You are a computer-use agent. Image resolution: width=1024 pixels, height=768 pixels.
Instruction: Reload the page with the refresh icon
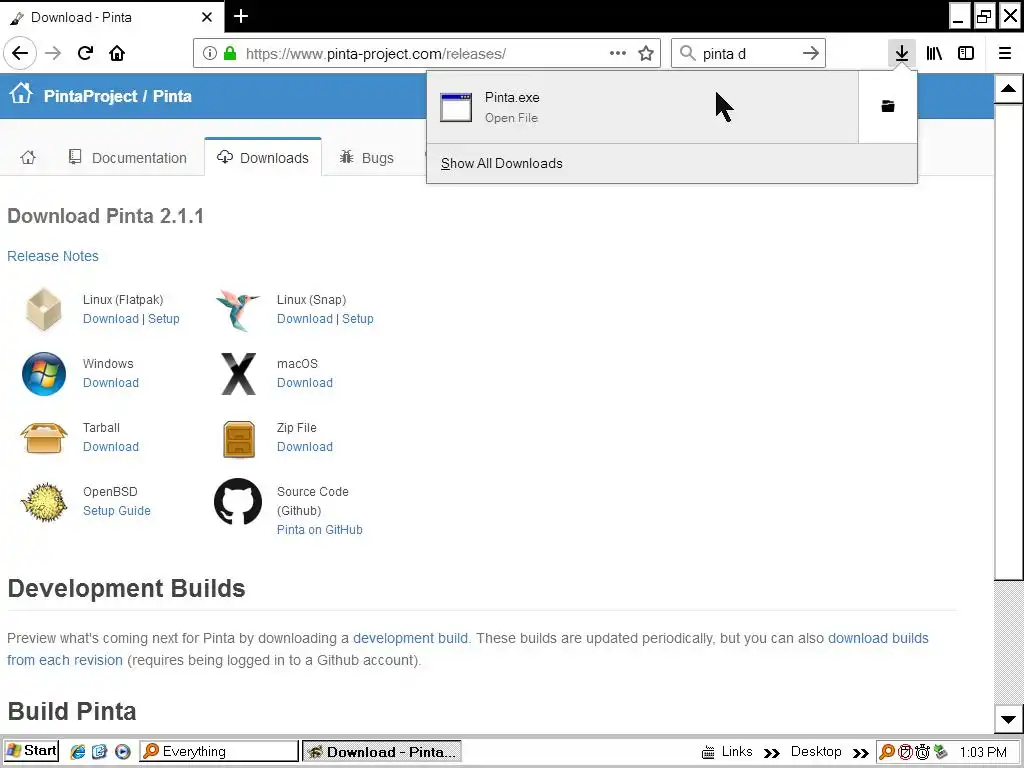point(85,53)
